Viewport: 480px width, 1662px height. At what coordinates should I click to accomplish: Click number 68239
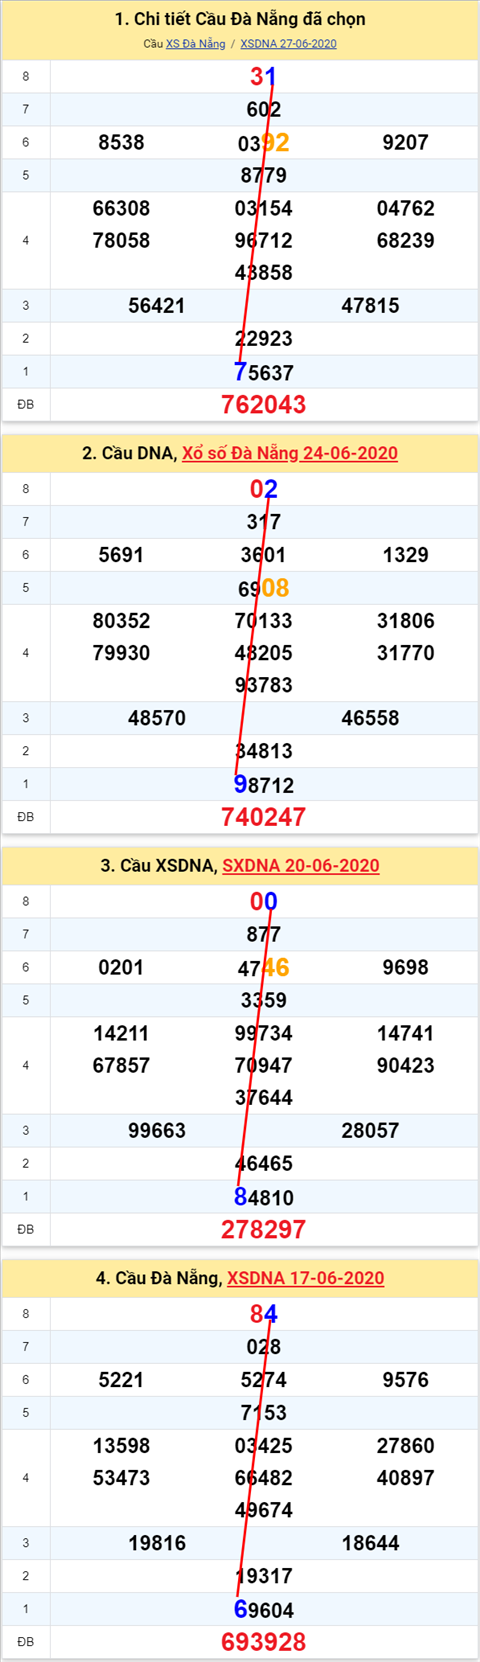pyautogui.click(x=406, y=241)
